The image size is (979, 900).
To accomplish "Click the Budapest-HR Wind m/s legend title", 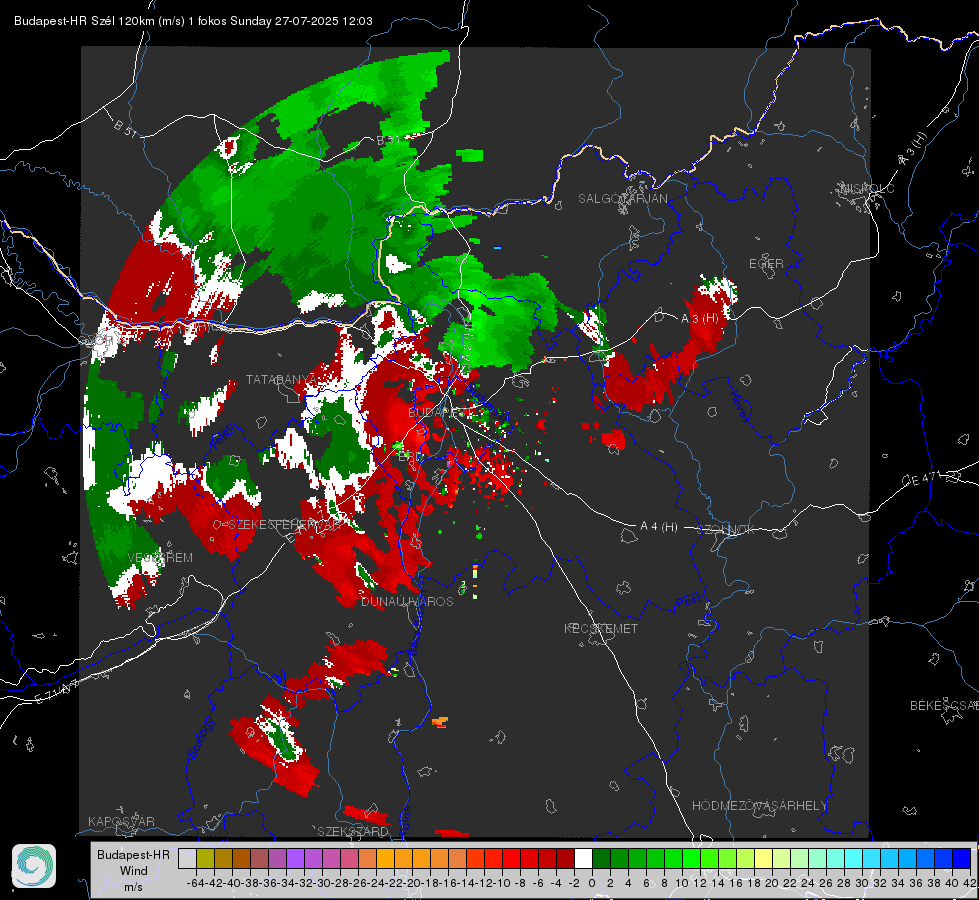I will pos(134,870).
